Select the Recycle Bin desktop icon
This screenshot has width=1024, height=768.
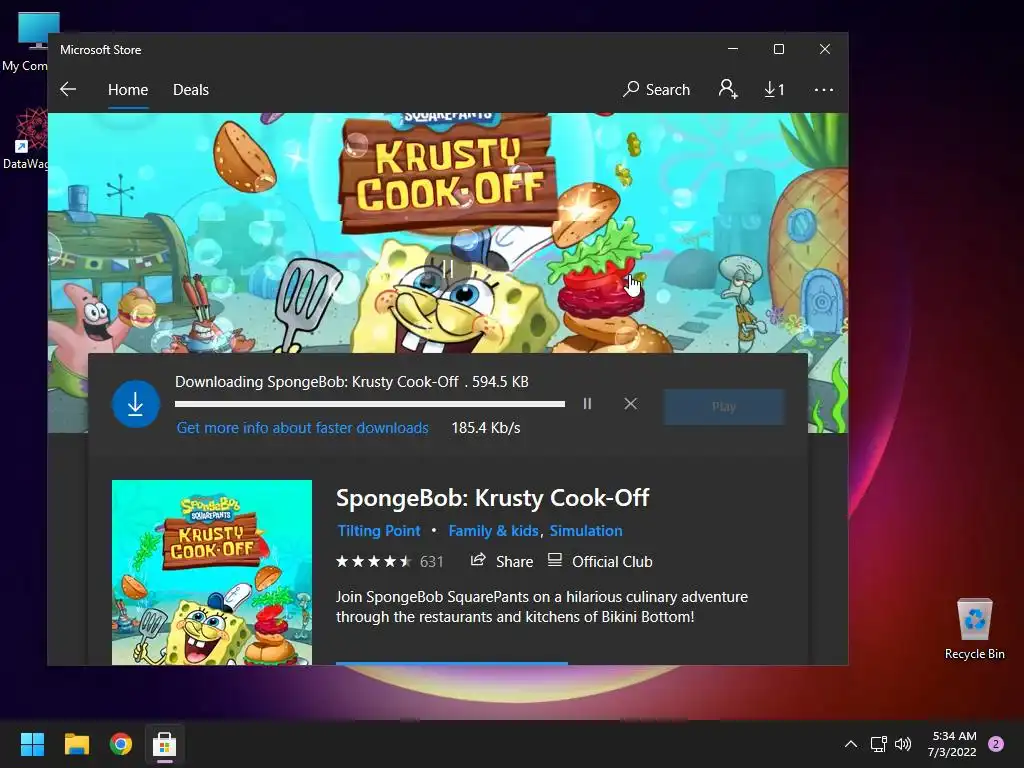[974, 629]
